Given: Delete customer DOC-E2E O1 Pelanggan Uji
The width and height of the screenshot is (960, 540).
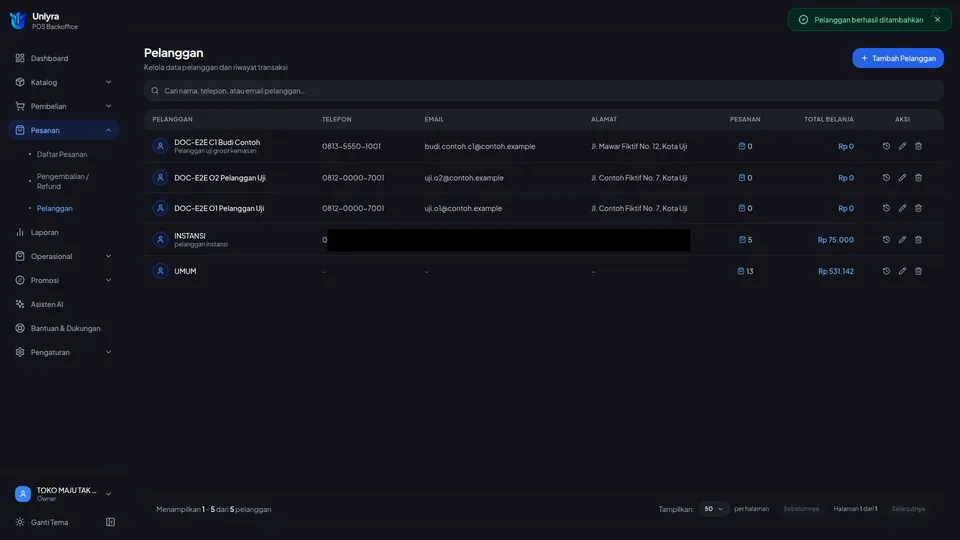Looking at the screenshot, I should tap(918, 208).
